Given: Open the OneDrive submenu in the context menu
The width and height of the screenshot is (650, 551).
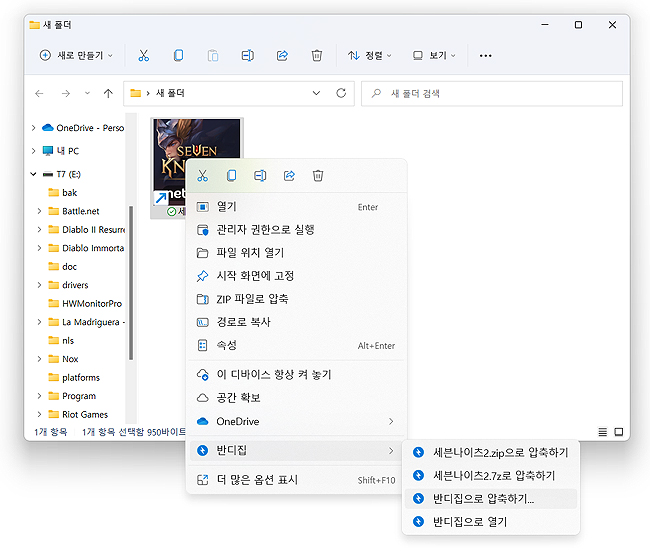Looking at the screenshot, I should (x=296, y=422).
